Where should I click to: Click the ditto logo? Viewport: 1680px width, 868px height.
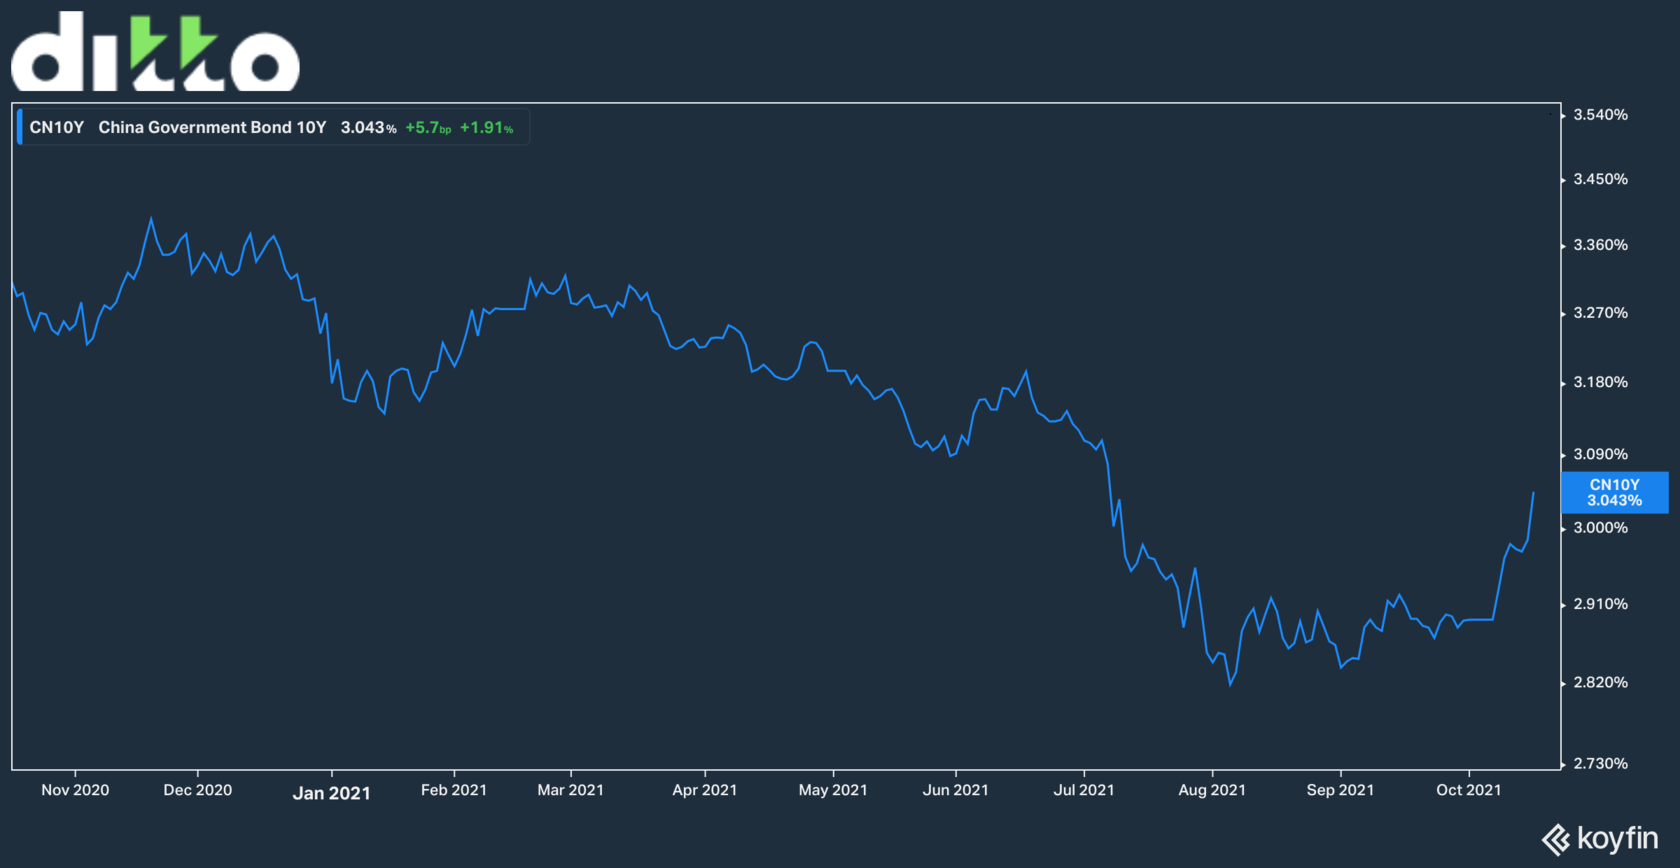pos(155,51)
